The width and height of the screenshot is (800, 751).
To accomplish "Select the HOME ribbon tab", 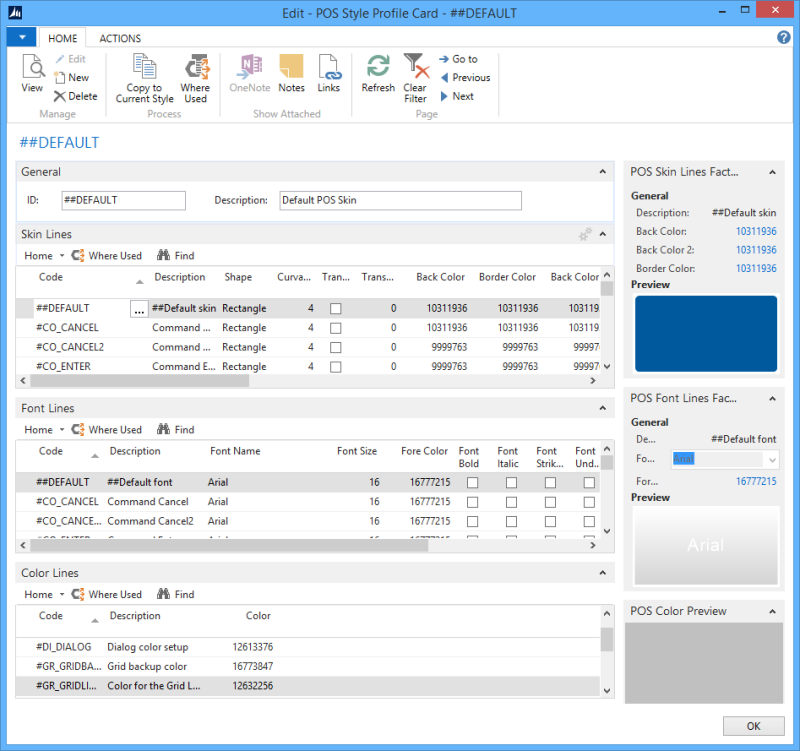I will tap(63, 38).
